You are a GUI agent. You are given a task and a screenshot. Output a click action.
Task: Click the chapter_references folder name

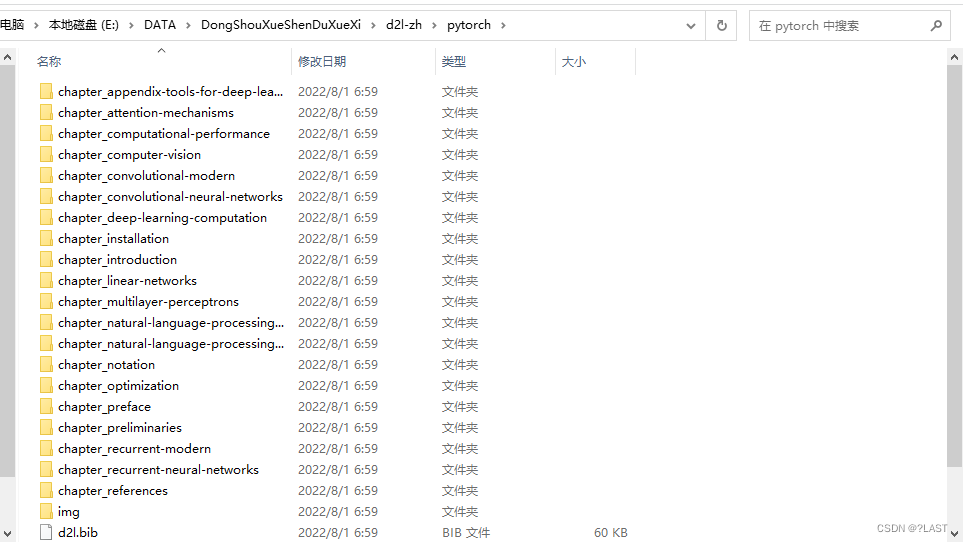(112, 490)
